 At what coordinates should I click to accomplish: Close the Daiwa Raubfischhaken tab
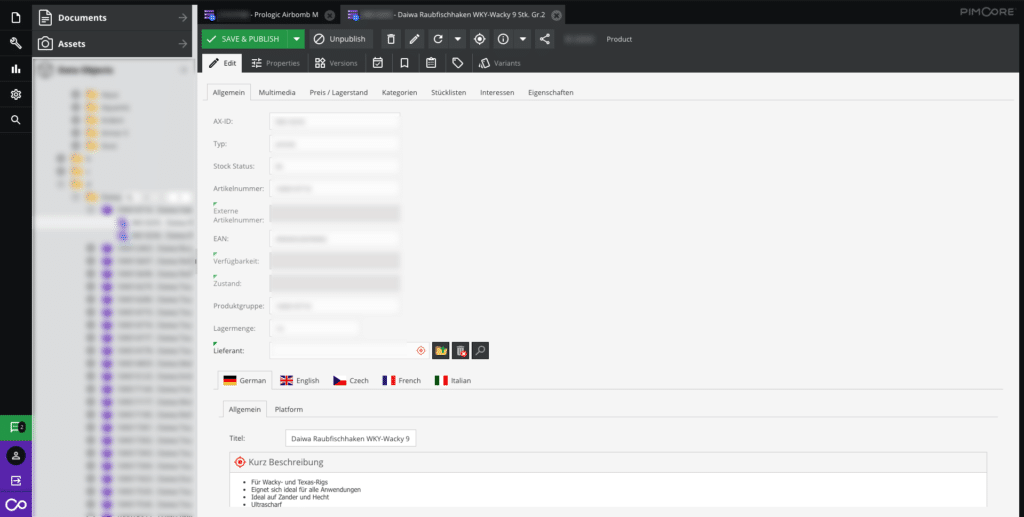click(556, 15)
